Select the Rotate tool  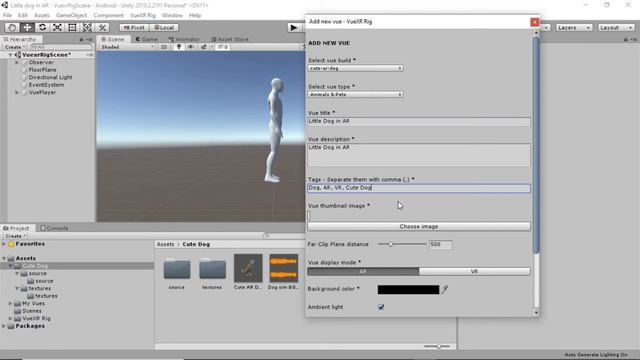[x=42, y=27]
